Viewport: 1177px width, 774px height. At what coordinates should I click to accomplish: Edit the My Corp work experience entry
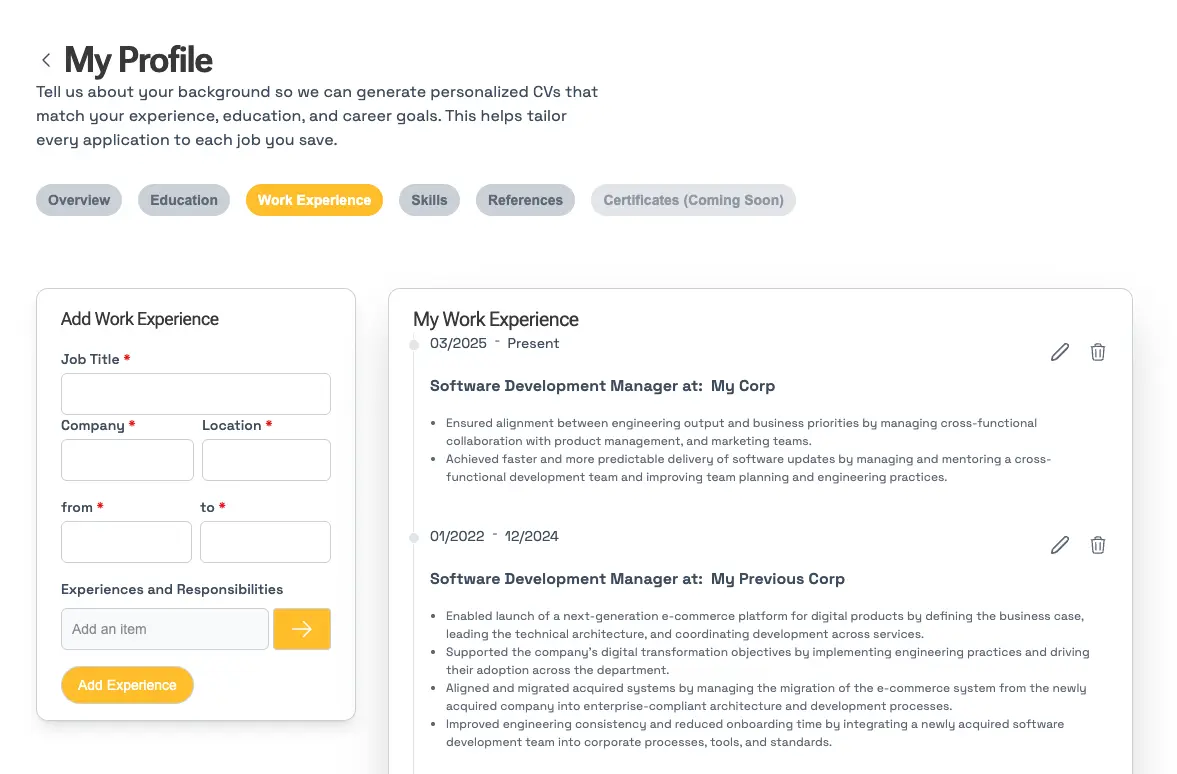tap(1060, 352)
